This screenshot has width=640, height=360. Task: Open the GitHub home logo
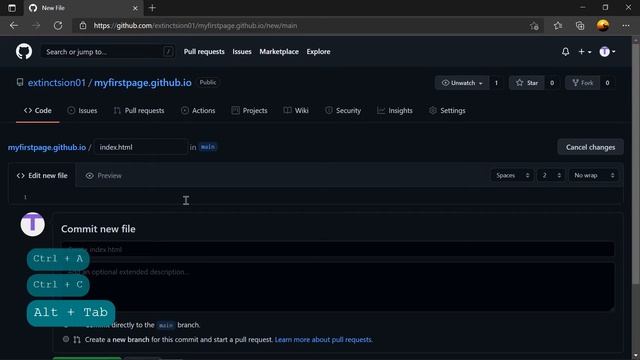coord(24,52)
